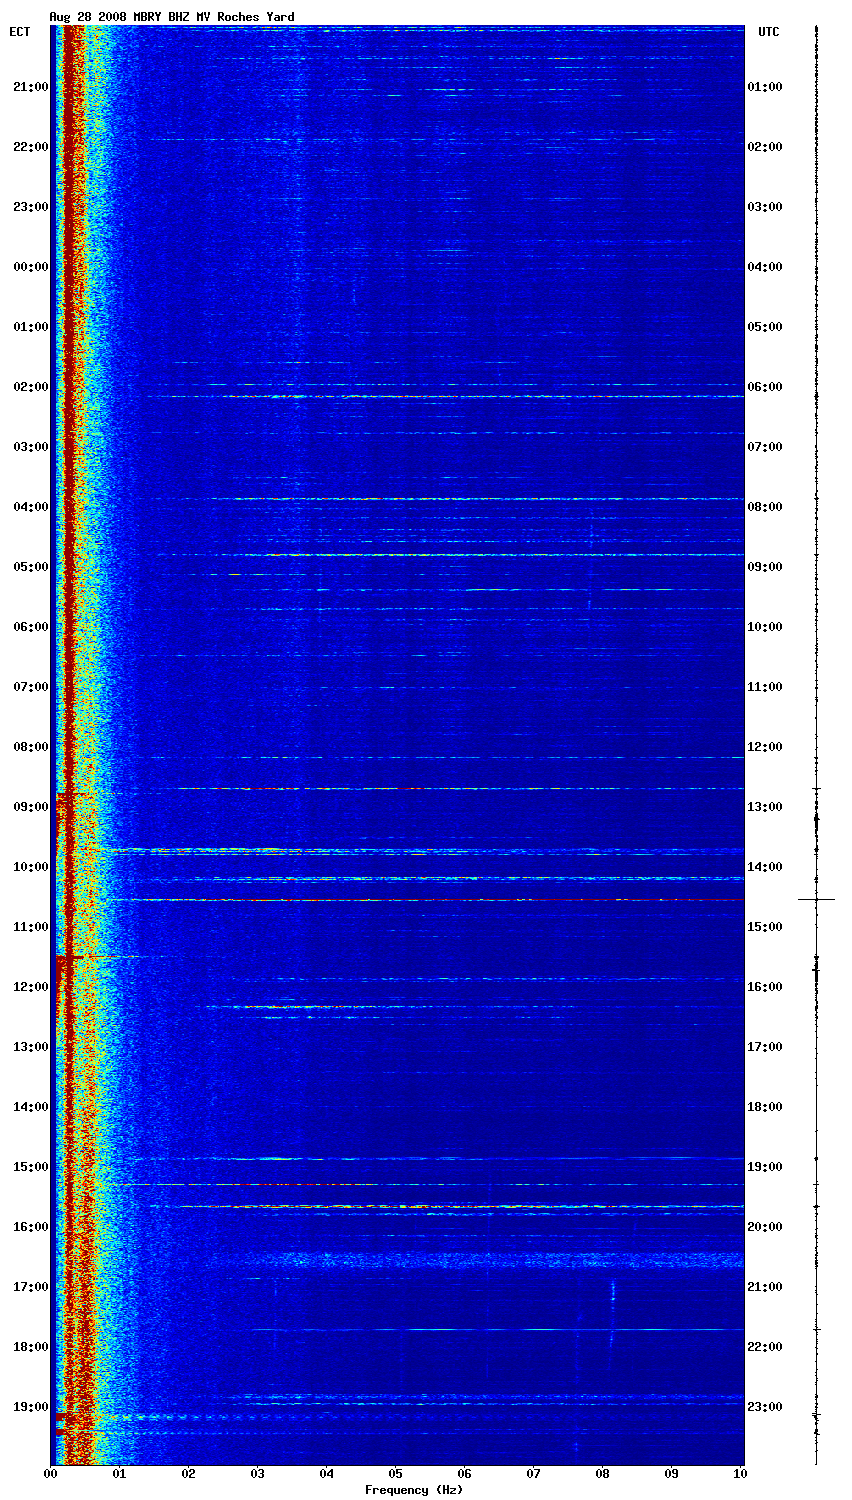The width and height of the screenshot is (852, 1500).
Task: Select the 13:00 label on the ECT axis
Action: 31,1047
